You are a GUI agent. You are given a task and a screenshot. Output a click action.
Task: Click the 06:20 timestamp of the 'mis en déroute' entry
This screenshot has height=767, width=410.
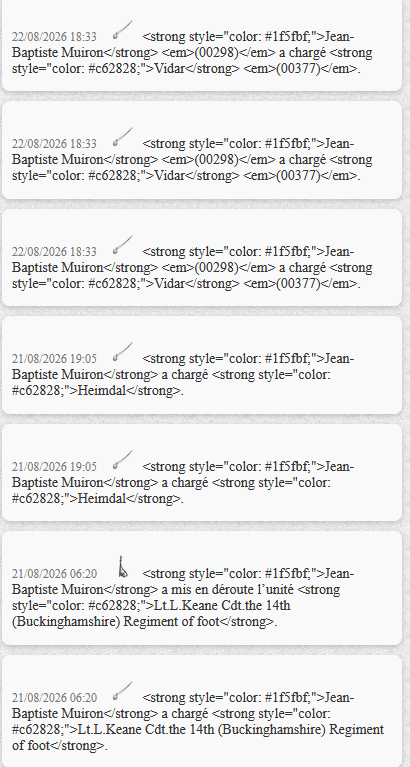pyautogui.click(x=54, y=573)
